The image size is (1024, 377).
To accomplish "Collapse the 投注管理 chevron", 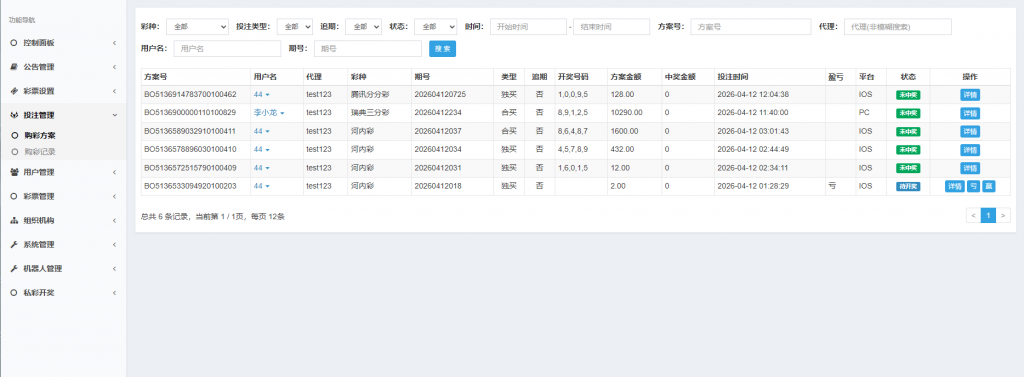I will (x=114, y=115).
